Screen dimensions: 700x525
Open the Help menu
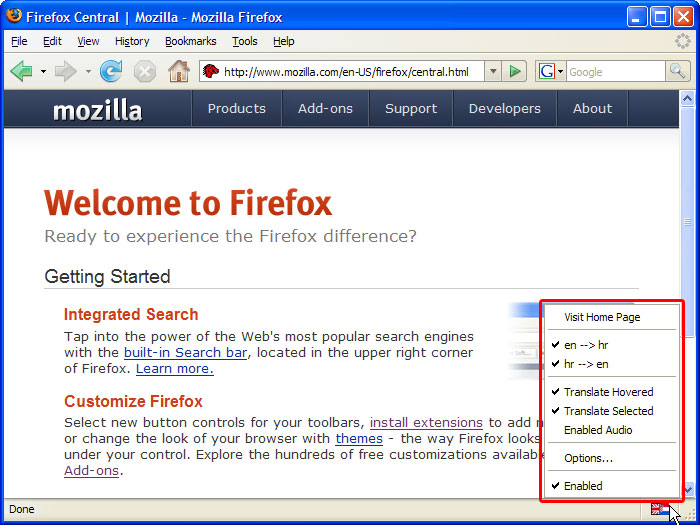click(x=283, y=41)
